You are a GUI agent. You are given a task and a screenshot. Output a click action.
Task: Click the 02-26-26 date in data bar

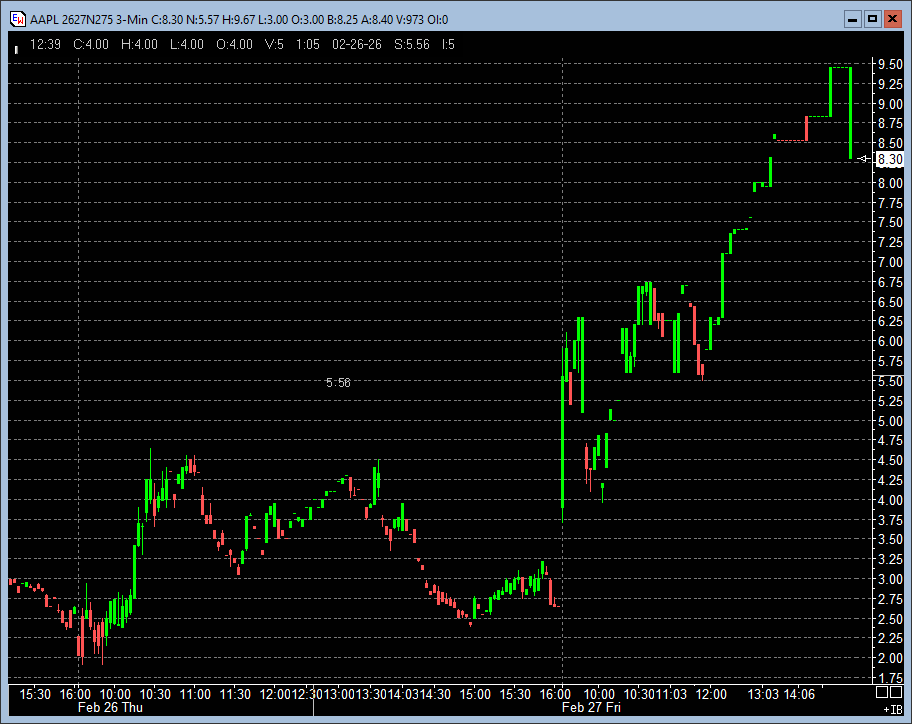[x=353, y=44]
